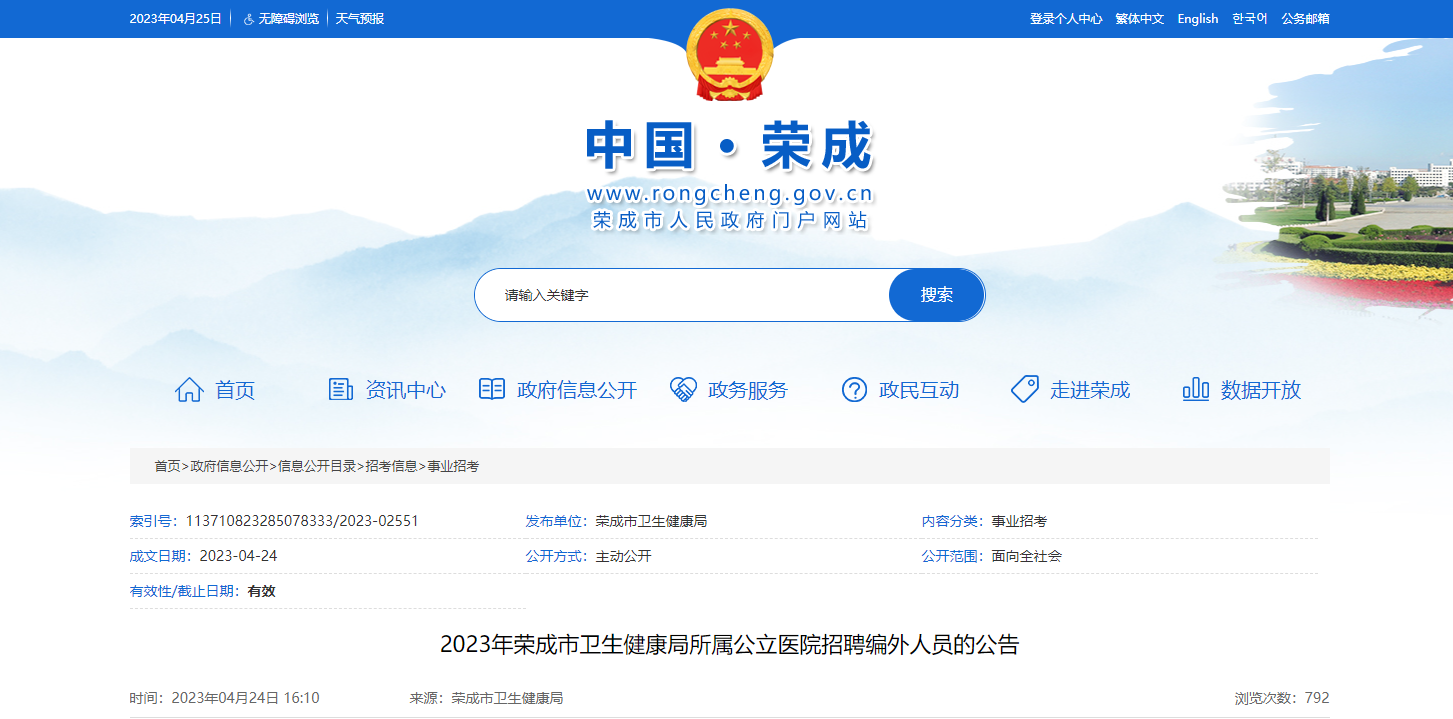The image size is (1453, 719).
Task: Click the accessibility icon beside 无障碍浏览
Action: pos(248,19)
